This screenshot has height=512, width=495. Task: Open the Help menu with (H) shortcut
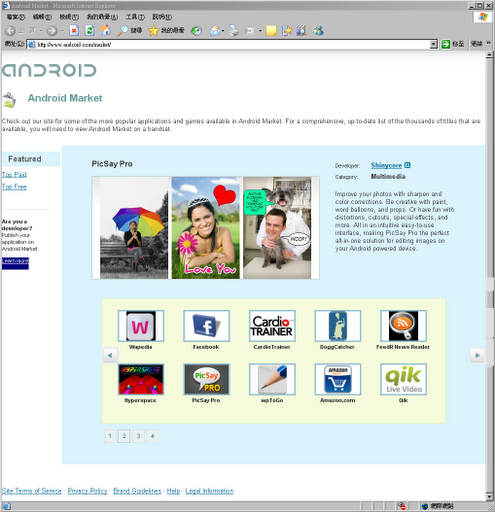coord(162,17)
